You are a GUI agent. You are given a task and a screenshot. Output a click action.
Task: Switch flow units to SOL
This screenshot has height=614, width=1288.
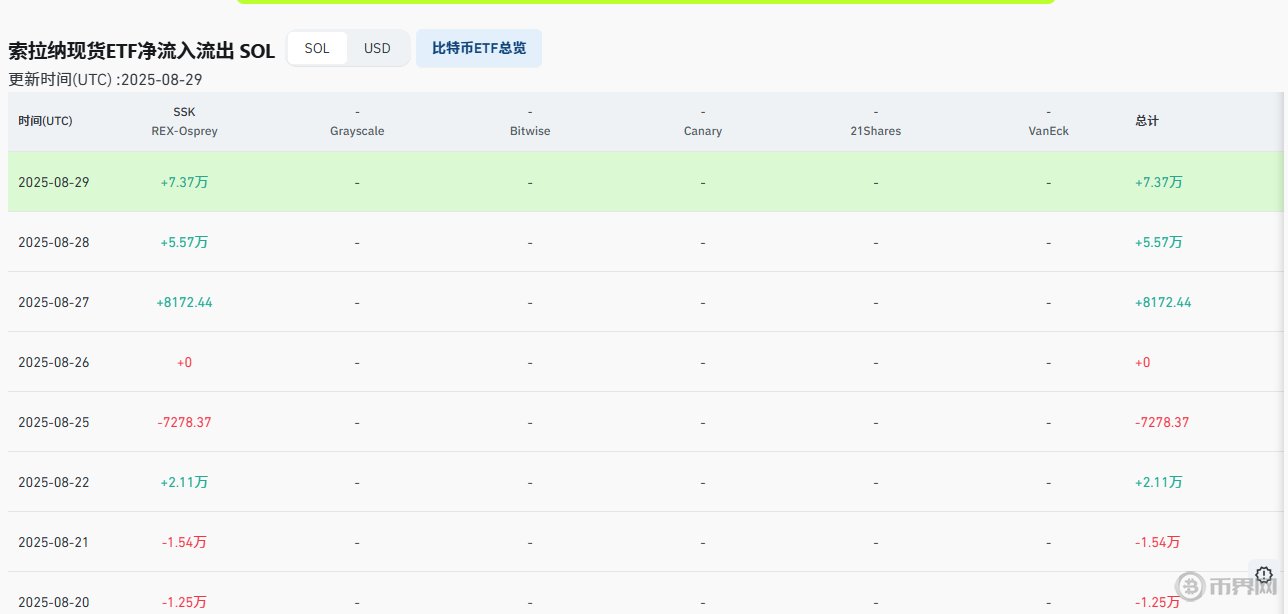point(317,48)
